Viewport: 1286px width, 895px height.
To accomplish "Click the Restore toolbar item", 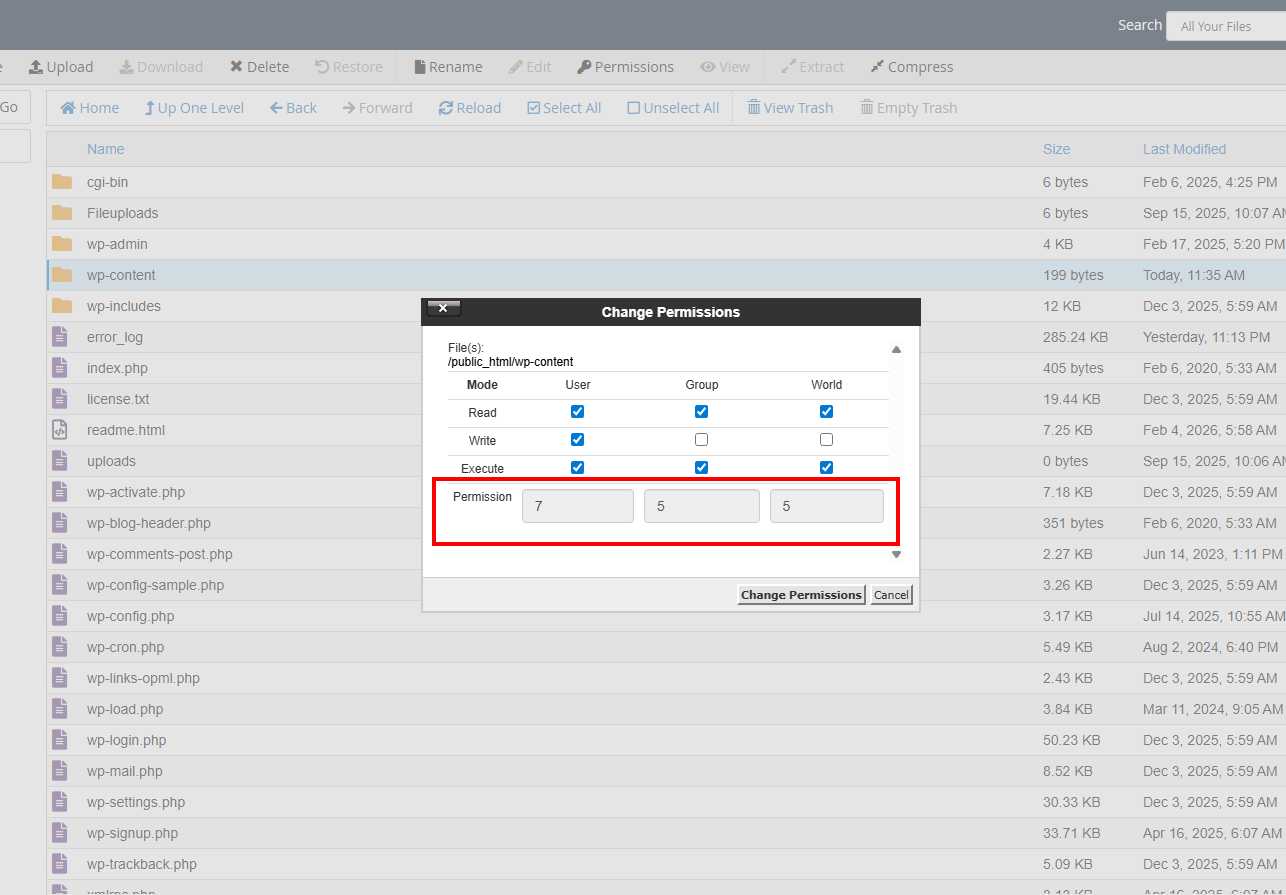I will click(348, 67).
